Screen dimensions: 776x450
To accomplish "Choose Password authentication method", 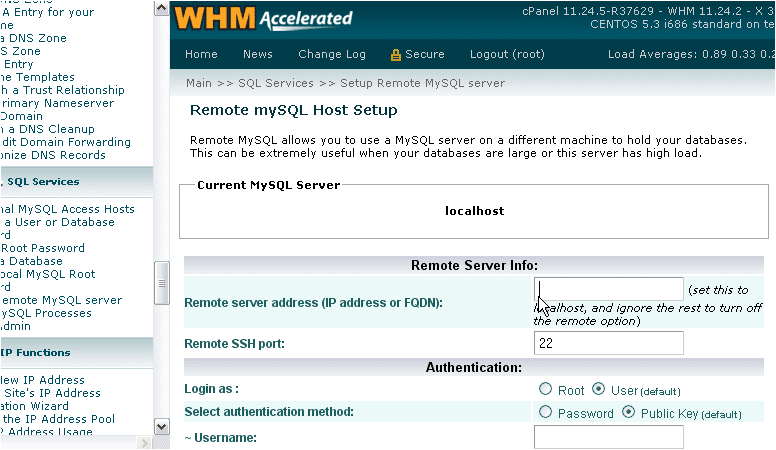I will (545, 412).
